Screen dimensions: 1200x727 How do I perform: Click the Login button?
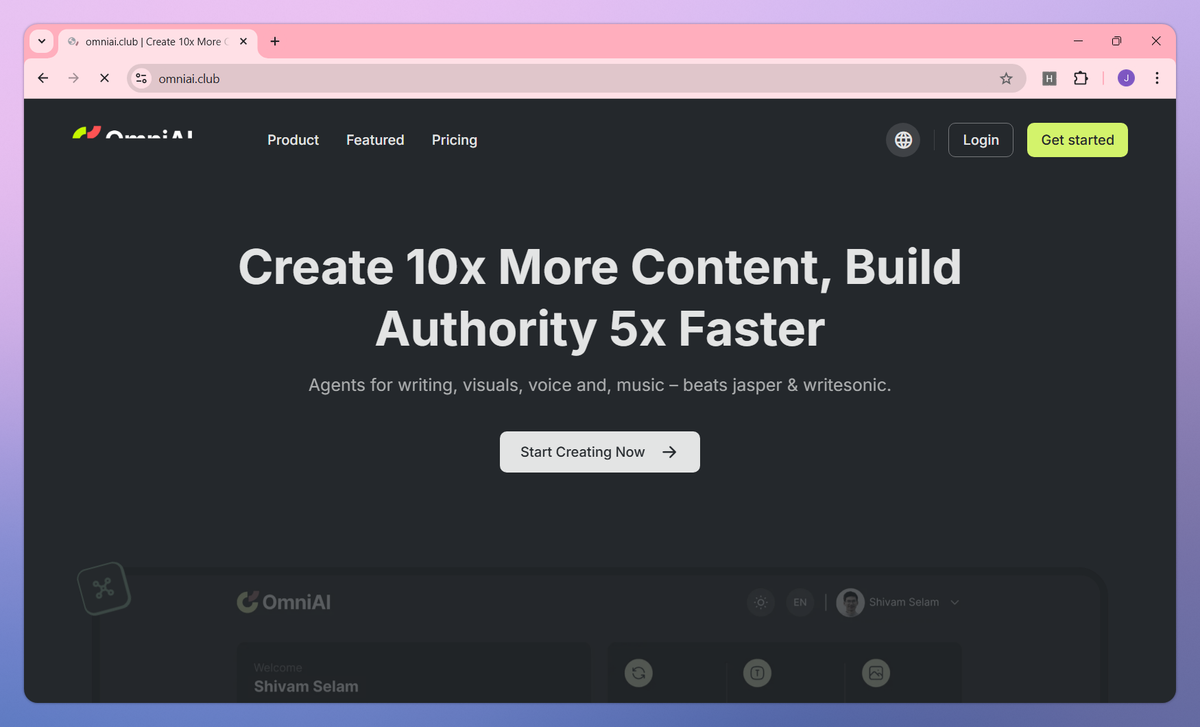tap(980, 140)
